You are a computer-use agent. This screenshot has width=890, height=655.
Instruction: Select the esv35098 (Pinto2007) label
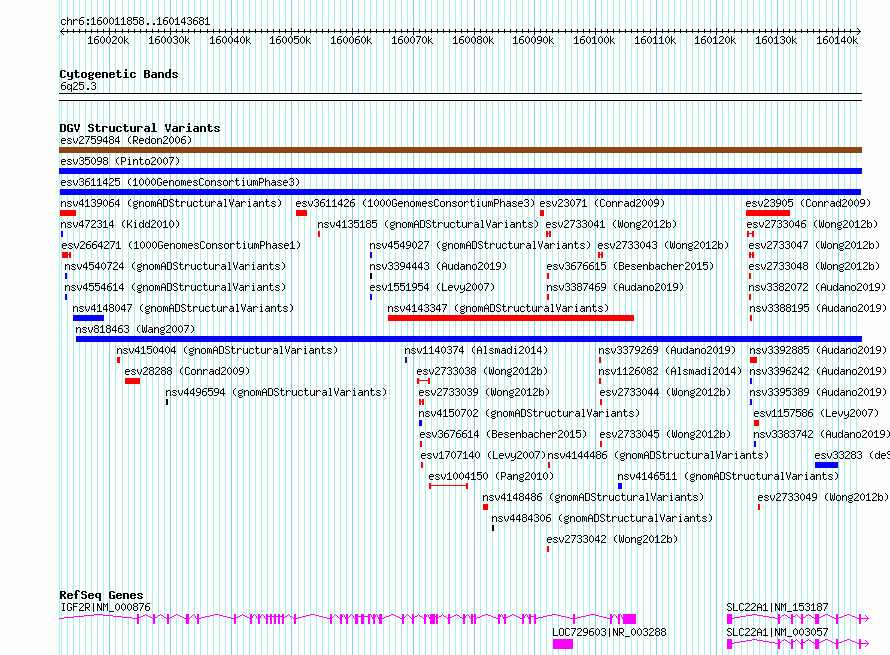coord(120,161)
